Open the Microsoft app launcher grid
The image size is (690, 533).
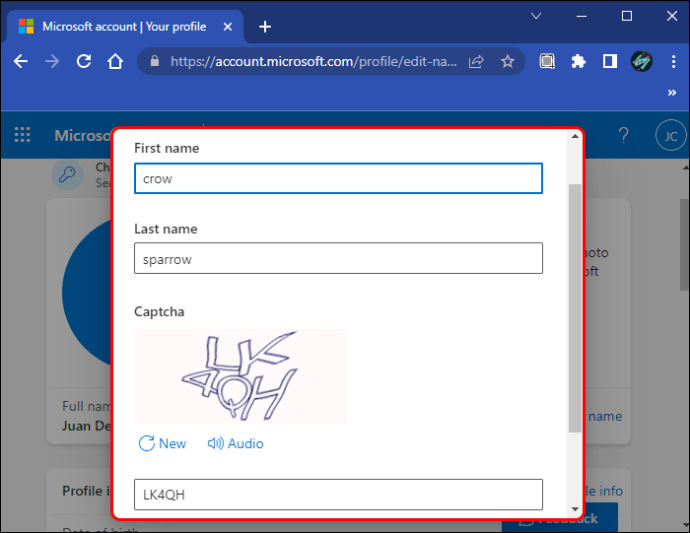pyautogui.click(x=22, y=135)
